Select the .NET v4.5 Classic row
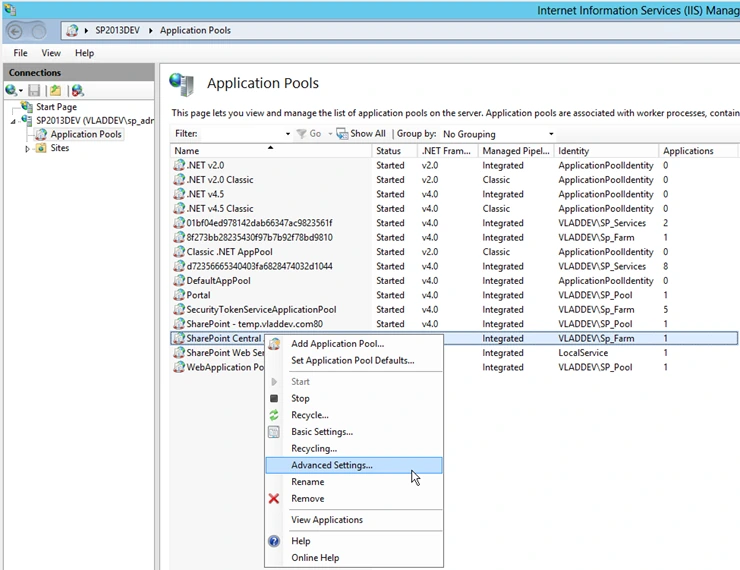This screenshot has width=740, height=570. pyautogui.click(x=454, y=209)
